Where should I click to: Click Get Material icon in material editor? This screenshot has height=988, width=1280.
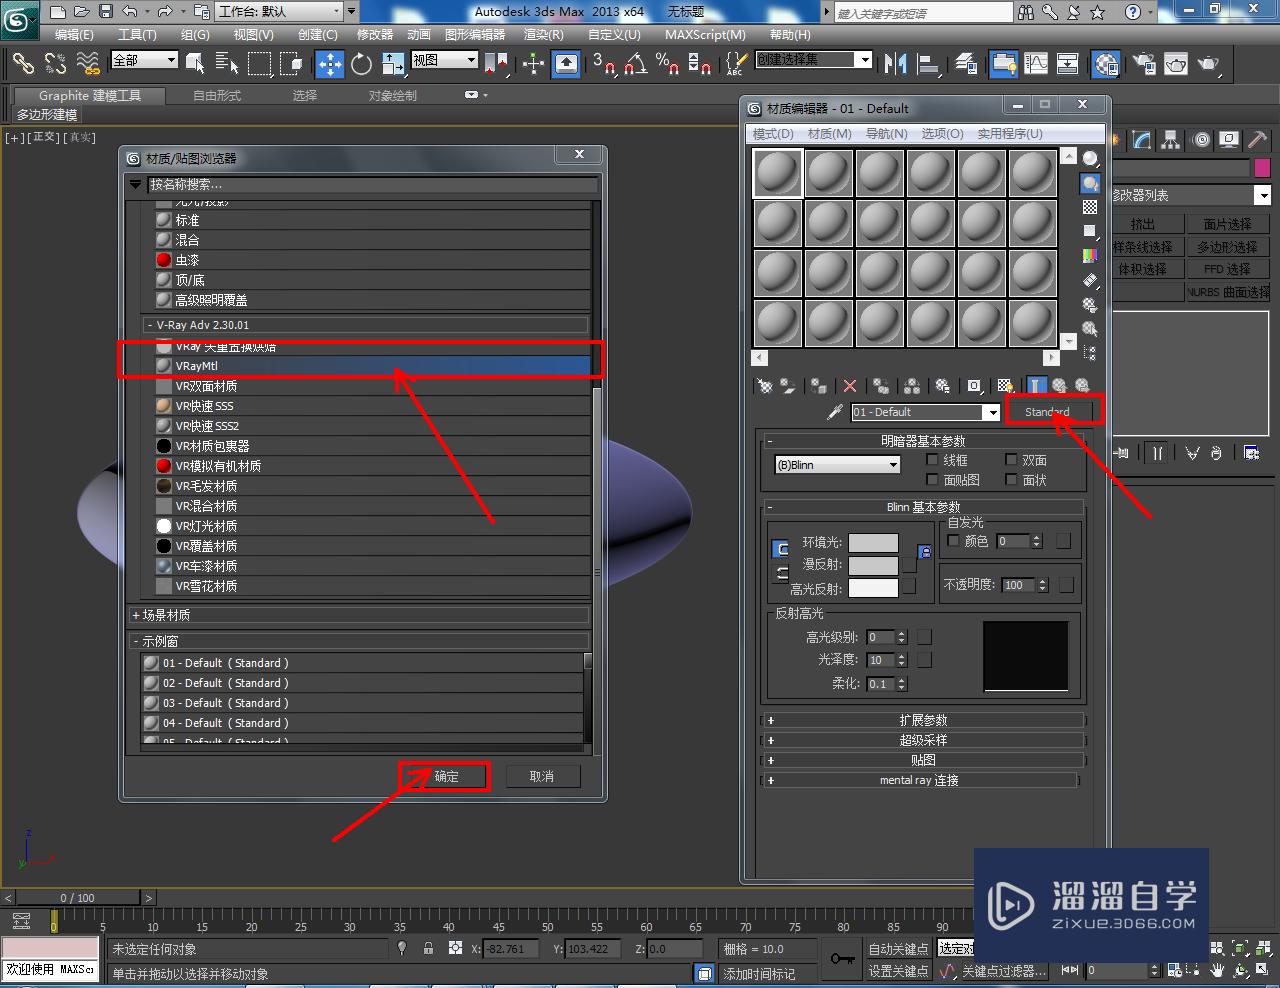[x=765, y=386]
